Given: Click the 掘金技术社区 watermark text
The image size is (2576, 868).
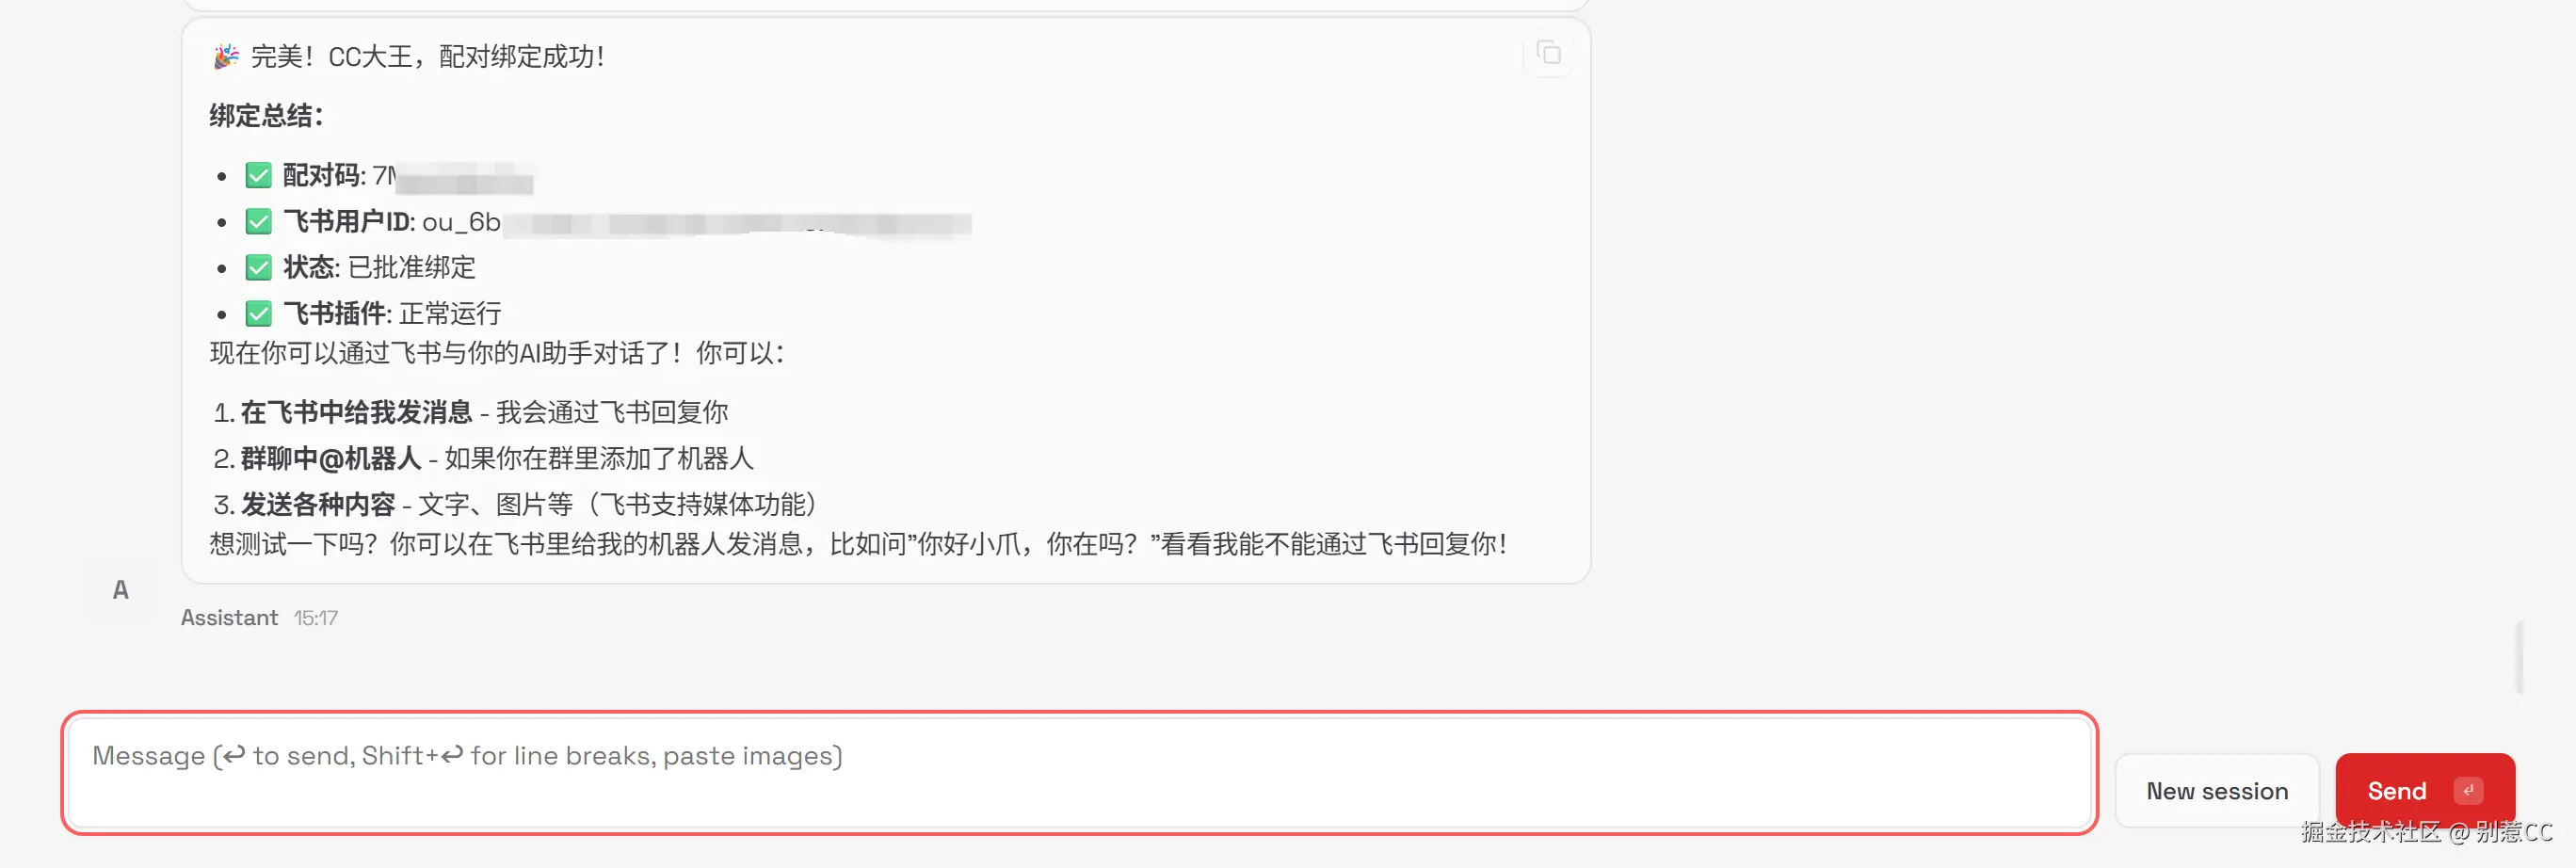Looking at the screenshot, I should coord(2370,832).
